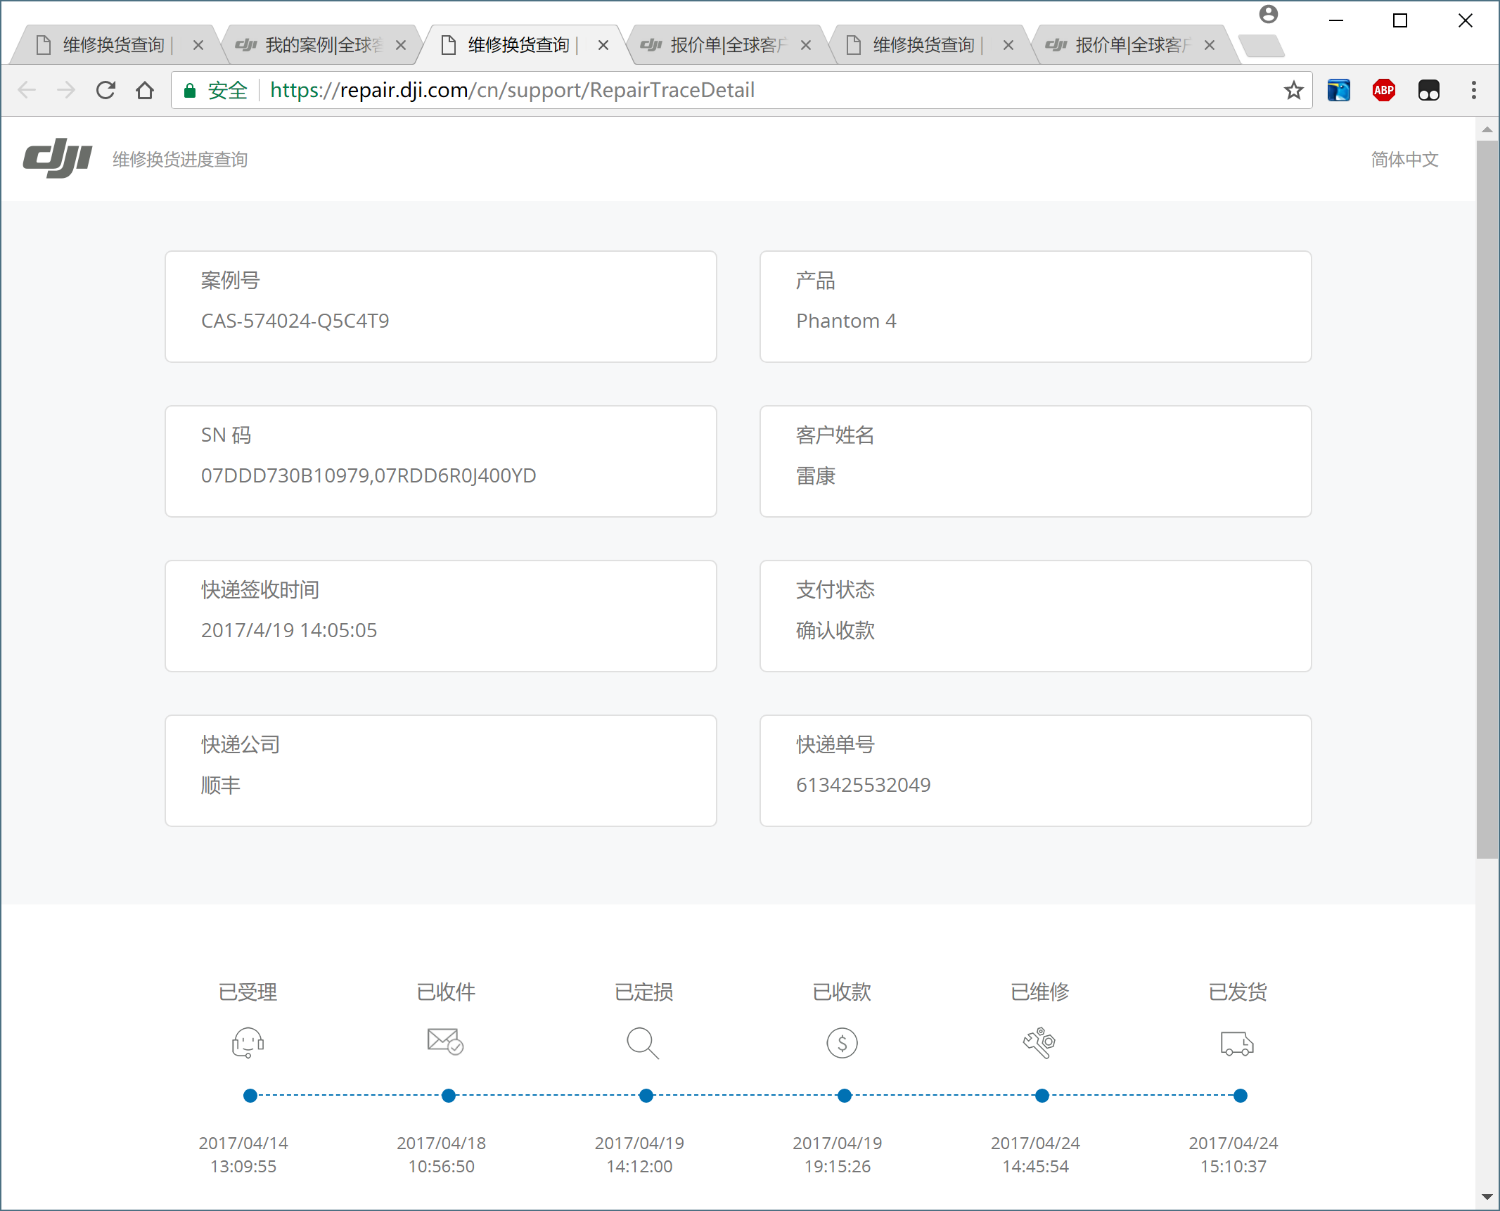Click the 已收款 timeline dot
1500x1211 pixels.
845,1096
